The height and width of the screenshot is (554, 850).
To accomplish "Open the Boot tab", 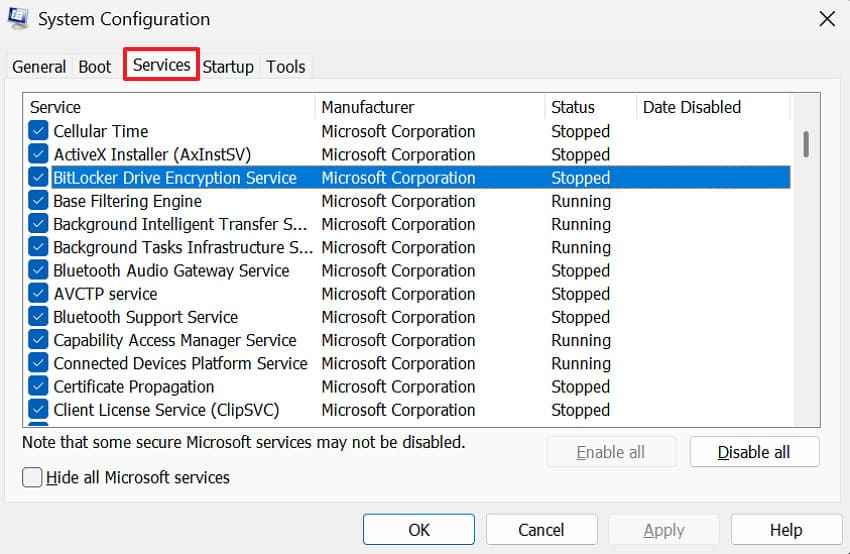I will point(95,67).
